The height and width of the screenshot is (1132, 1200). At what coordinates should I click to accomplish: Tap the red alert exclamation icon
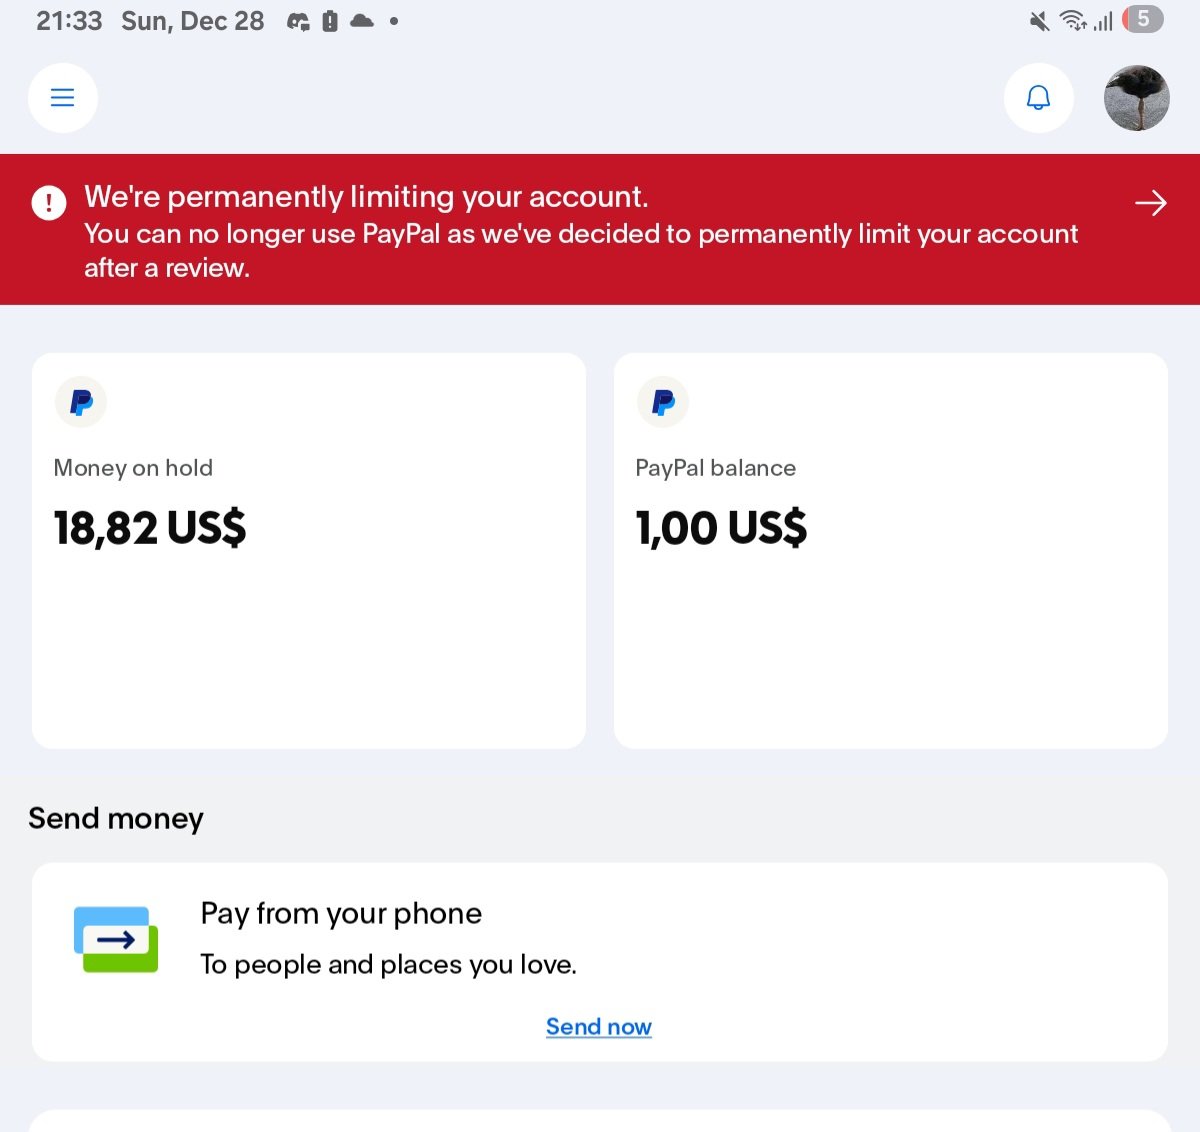point(49,202)
